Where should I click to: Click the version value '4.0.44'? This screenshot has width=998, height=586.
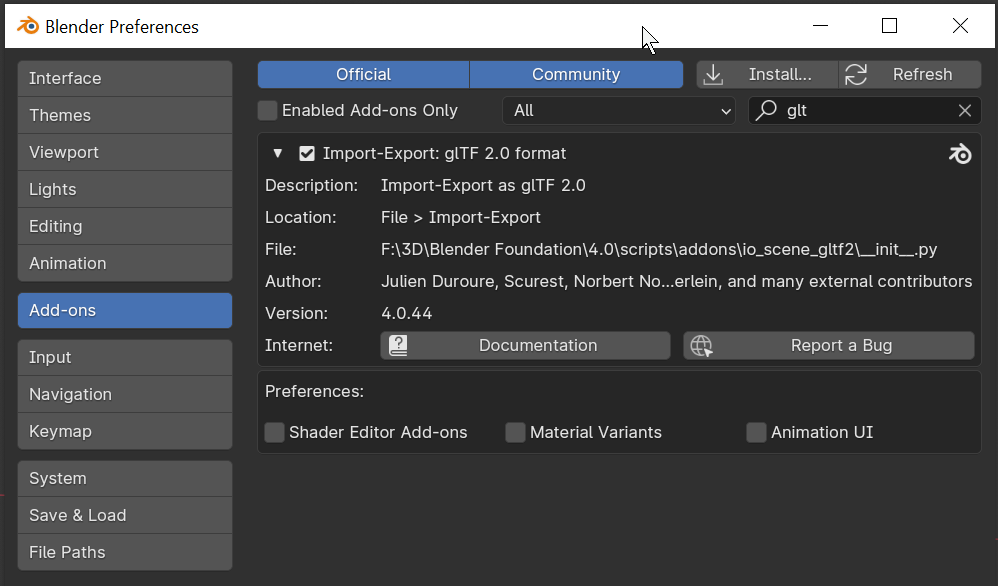[407, 313]
